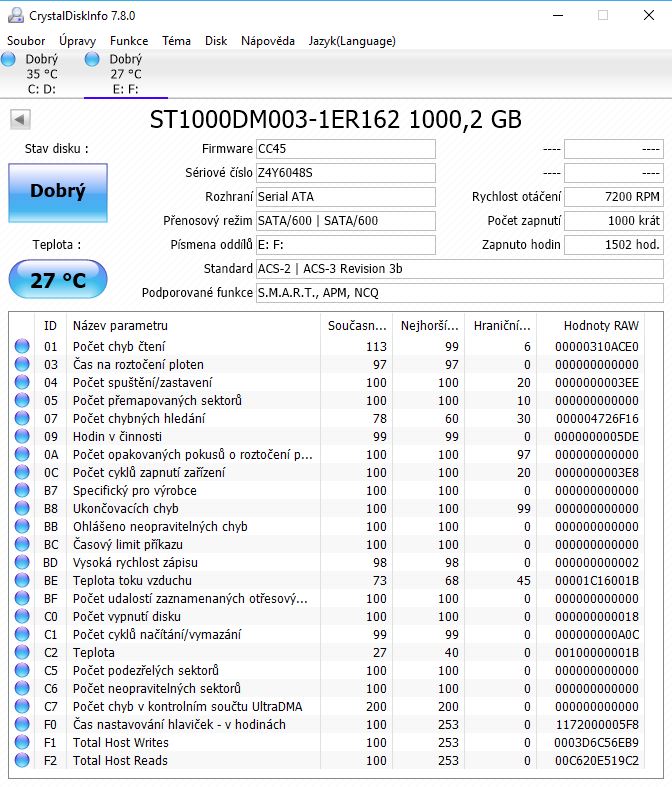672x787 pixels.
Task: Click status orb for Počet vypnutí disku
Action: [x=22, y=616]
